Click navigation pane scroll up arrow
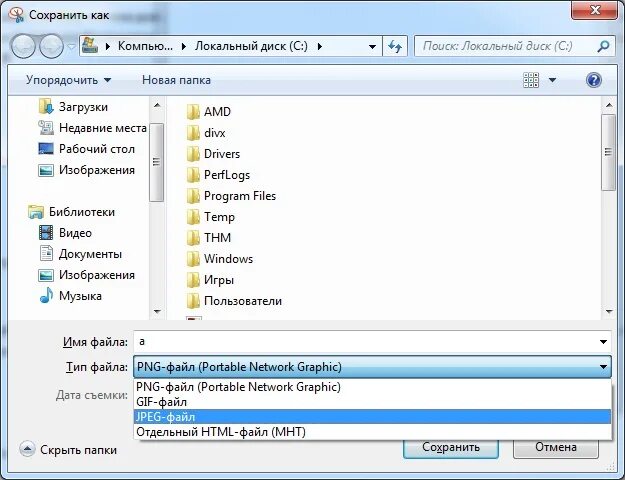Screen dimensions: 625x480 pos(157,105)
